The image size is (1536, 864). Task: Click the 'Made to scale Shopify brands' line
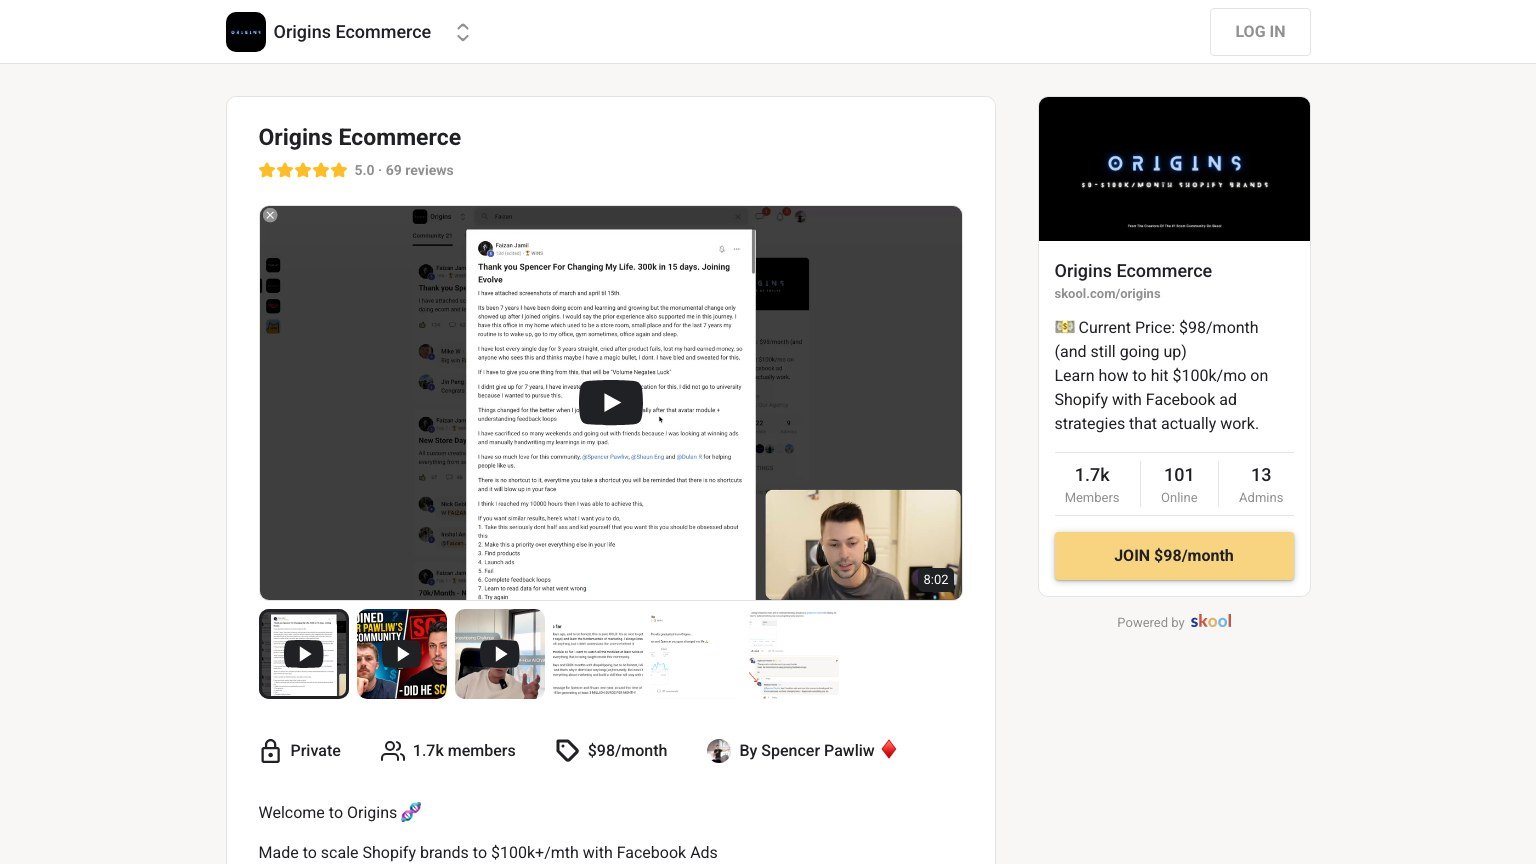(x=488, y=853)
